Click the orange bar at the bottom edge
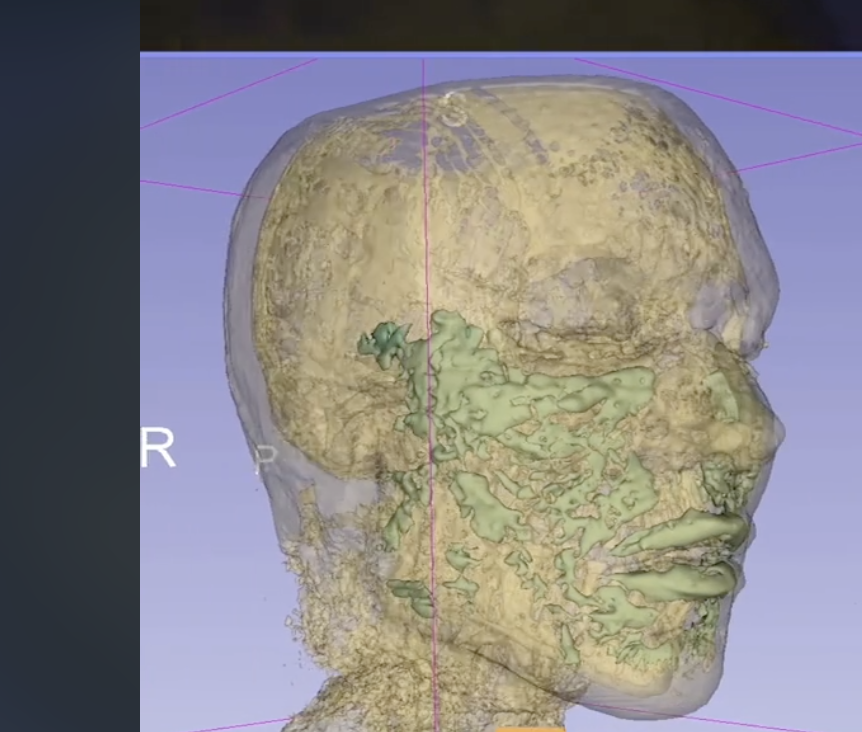 click(x=530, y=728)
